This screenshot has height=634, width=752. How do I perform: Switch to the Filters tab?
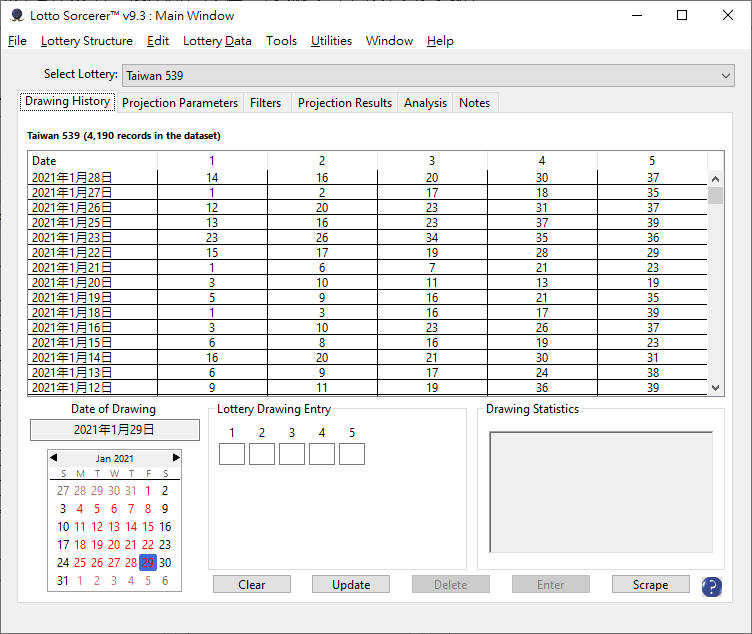265,103
